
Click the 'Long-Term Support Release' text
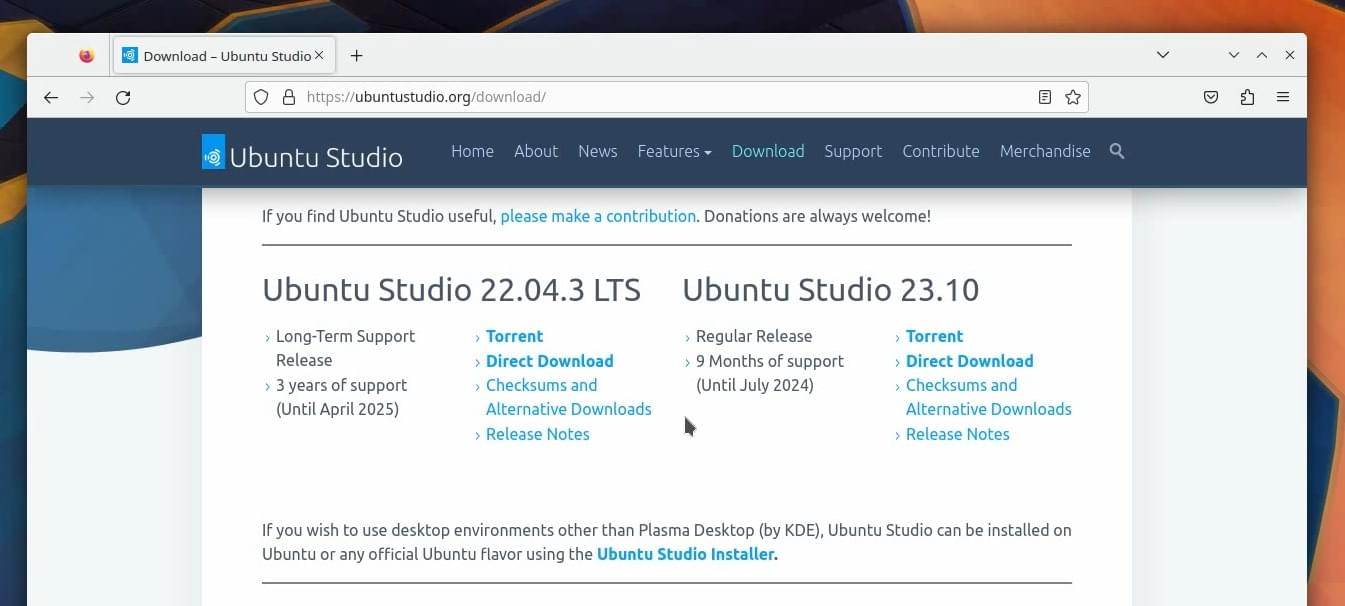[x=345, y=348]
